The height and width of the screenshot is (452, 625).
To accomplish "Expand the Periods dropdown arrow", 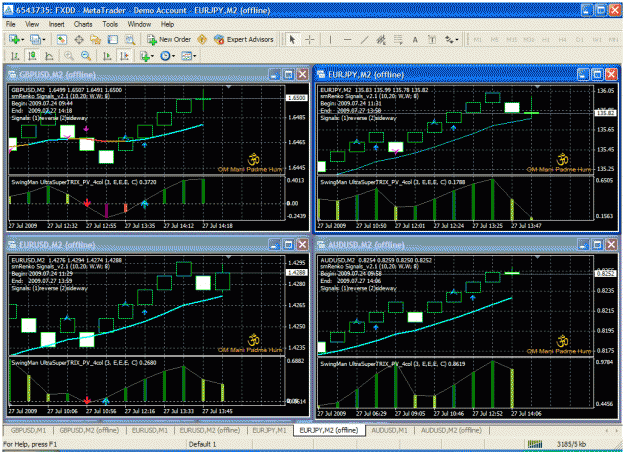I will click(x=173, y=57).
